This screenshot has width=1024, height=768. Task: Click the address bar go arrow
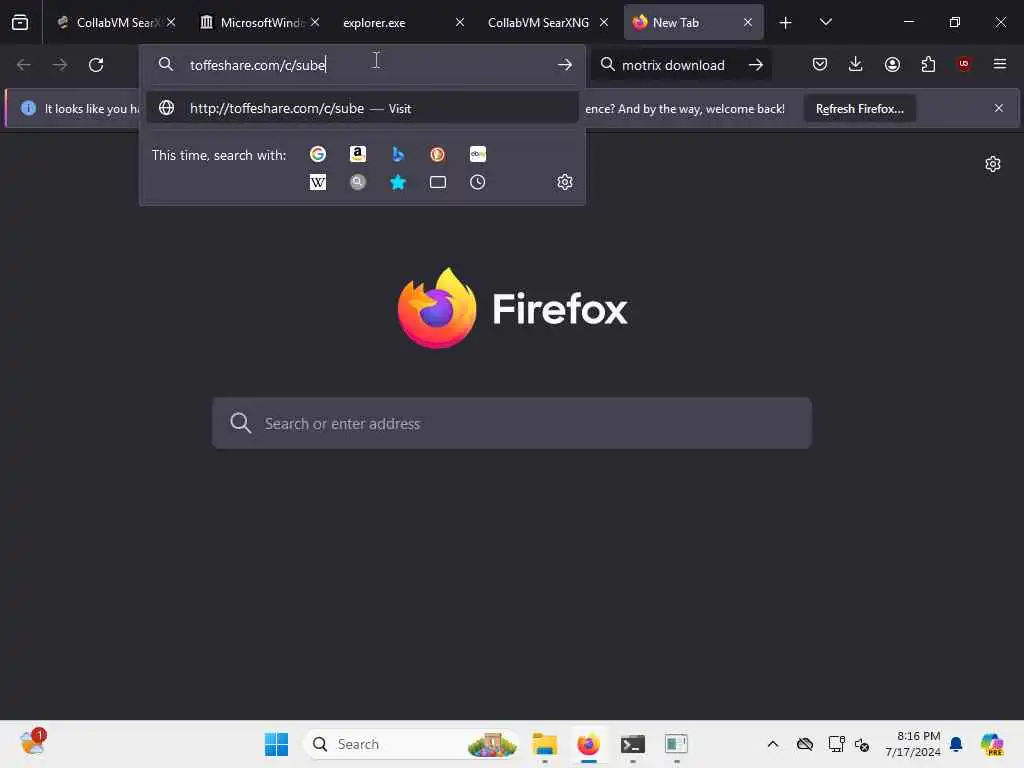click(x=565, y=65)
